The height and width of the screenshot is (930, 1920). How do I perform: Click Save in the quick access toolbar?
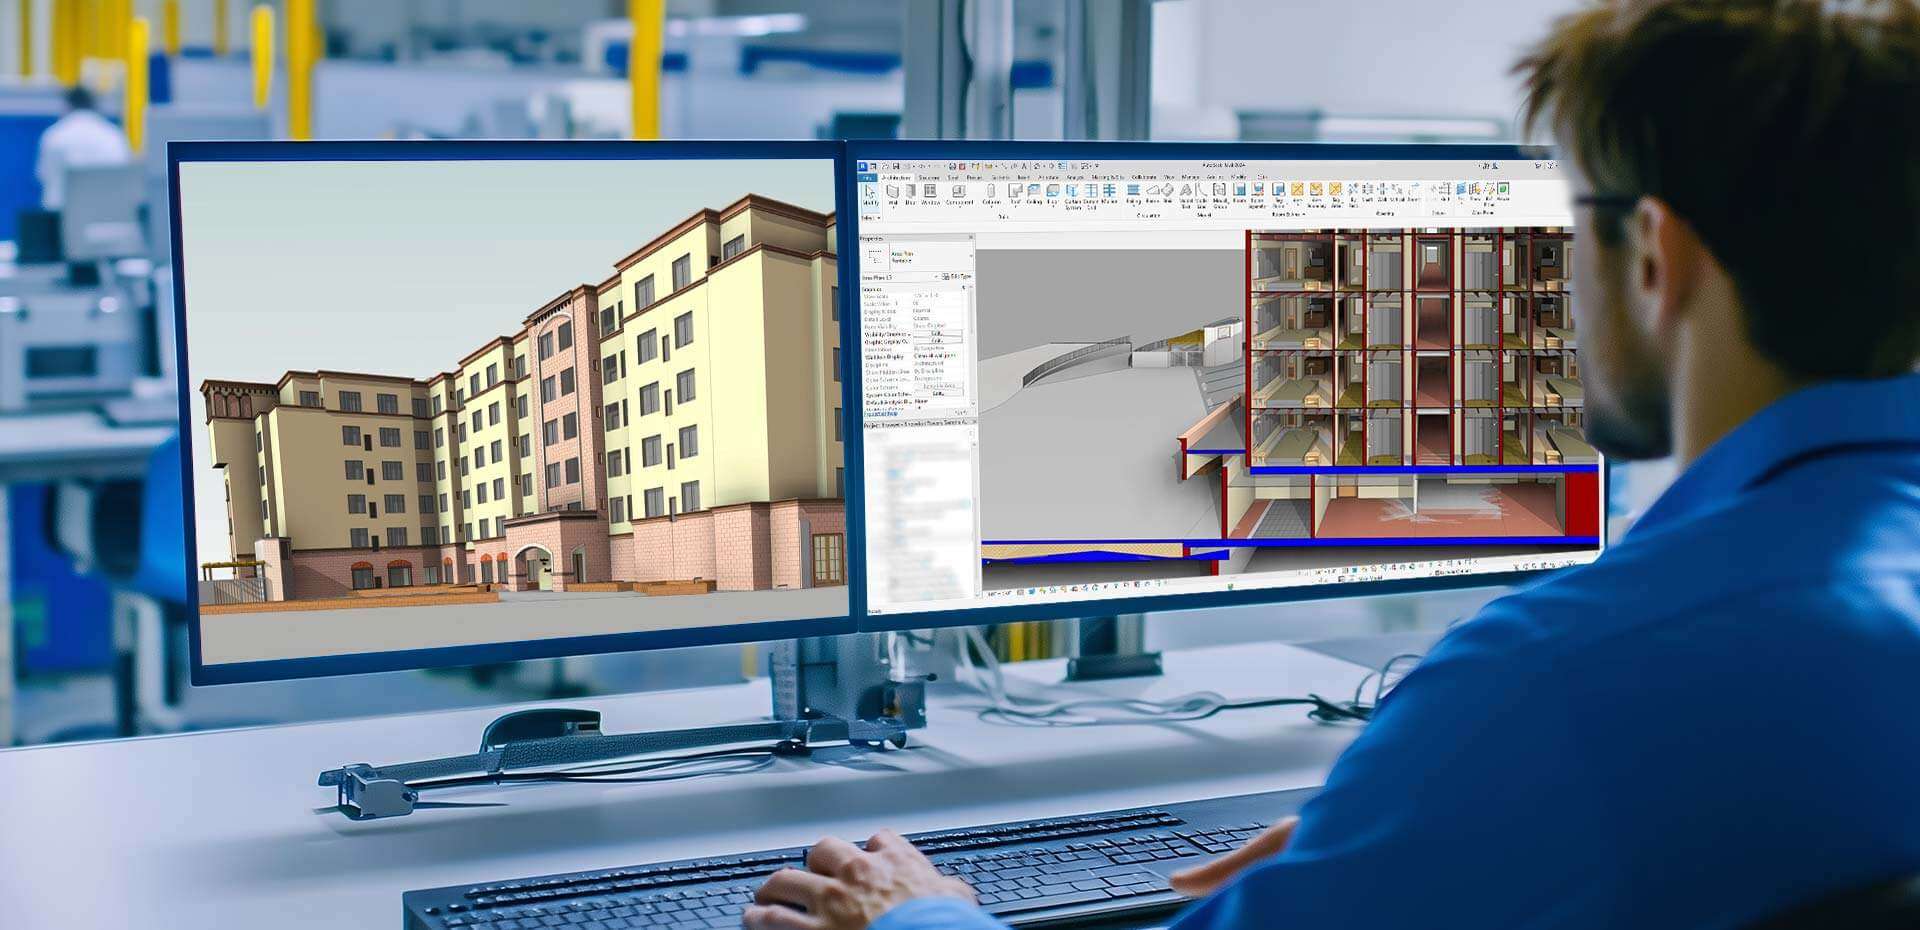[x=896, y=166]
